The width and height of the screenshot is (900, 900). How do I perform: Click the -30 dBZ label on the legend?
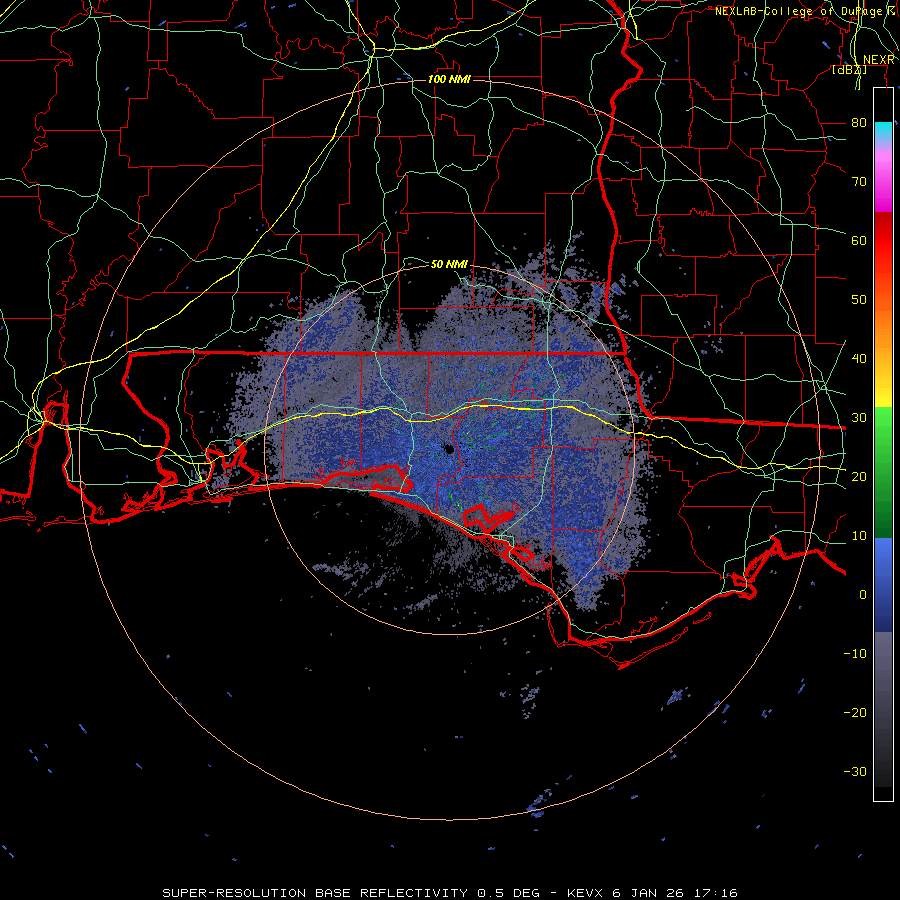point(855,772)
